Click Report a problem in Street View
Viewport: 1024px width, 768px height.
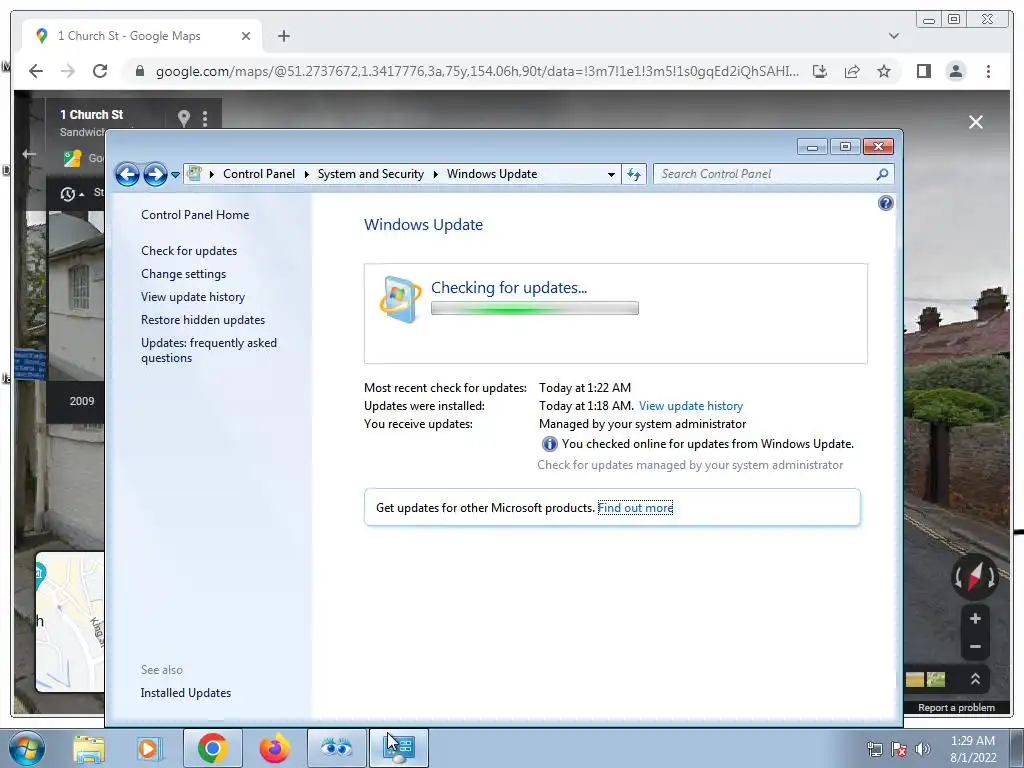pyautogui.click(x=956, y=708)
